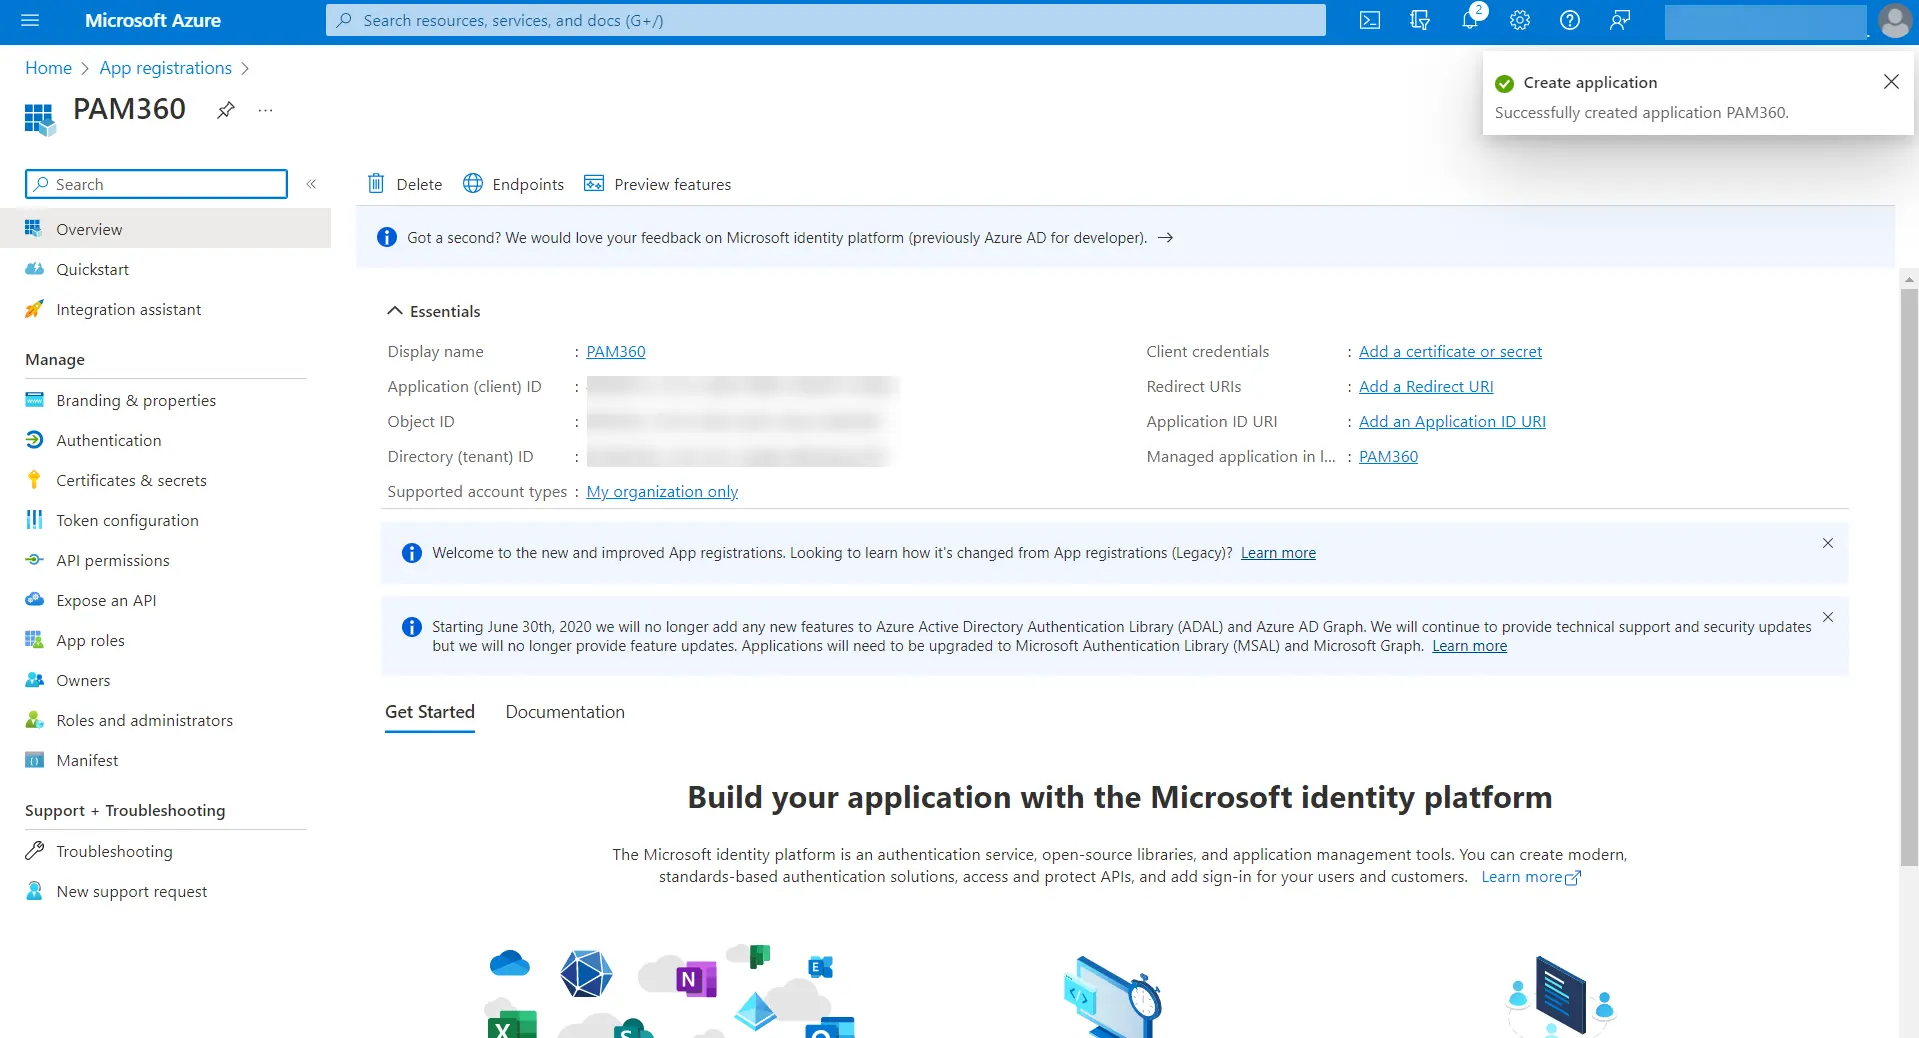The height and width of the screenshot is (1038, 1919).
Task: Open the hamburger portal menu
Action: point(30,20)
